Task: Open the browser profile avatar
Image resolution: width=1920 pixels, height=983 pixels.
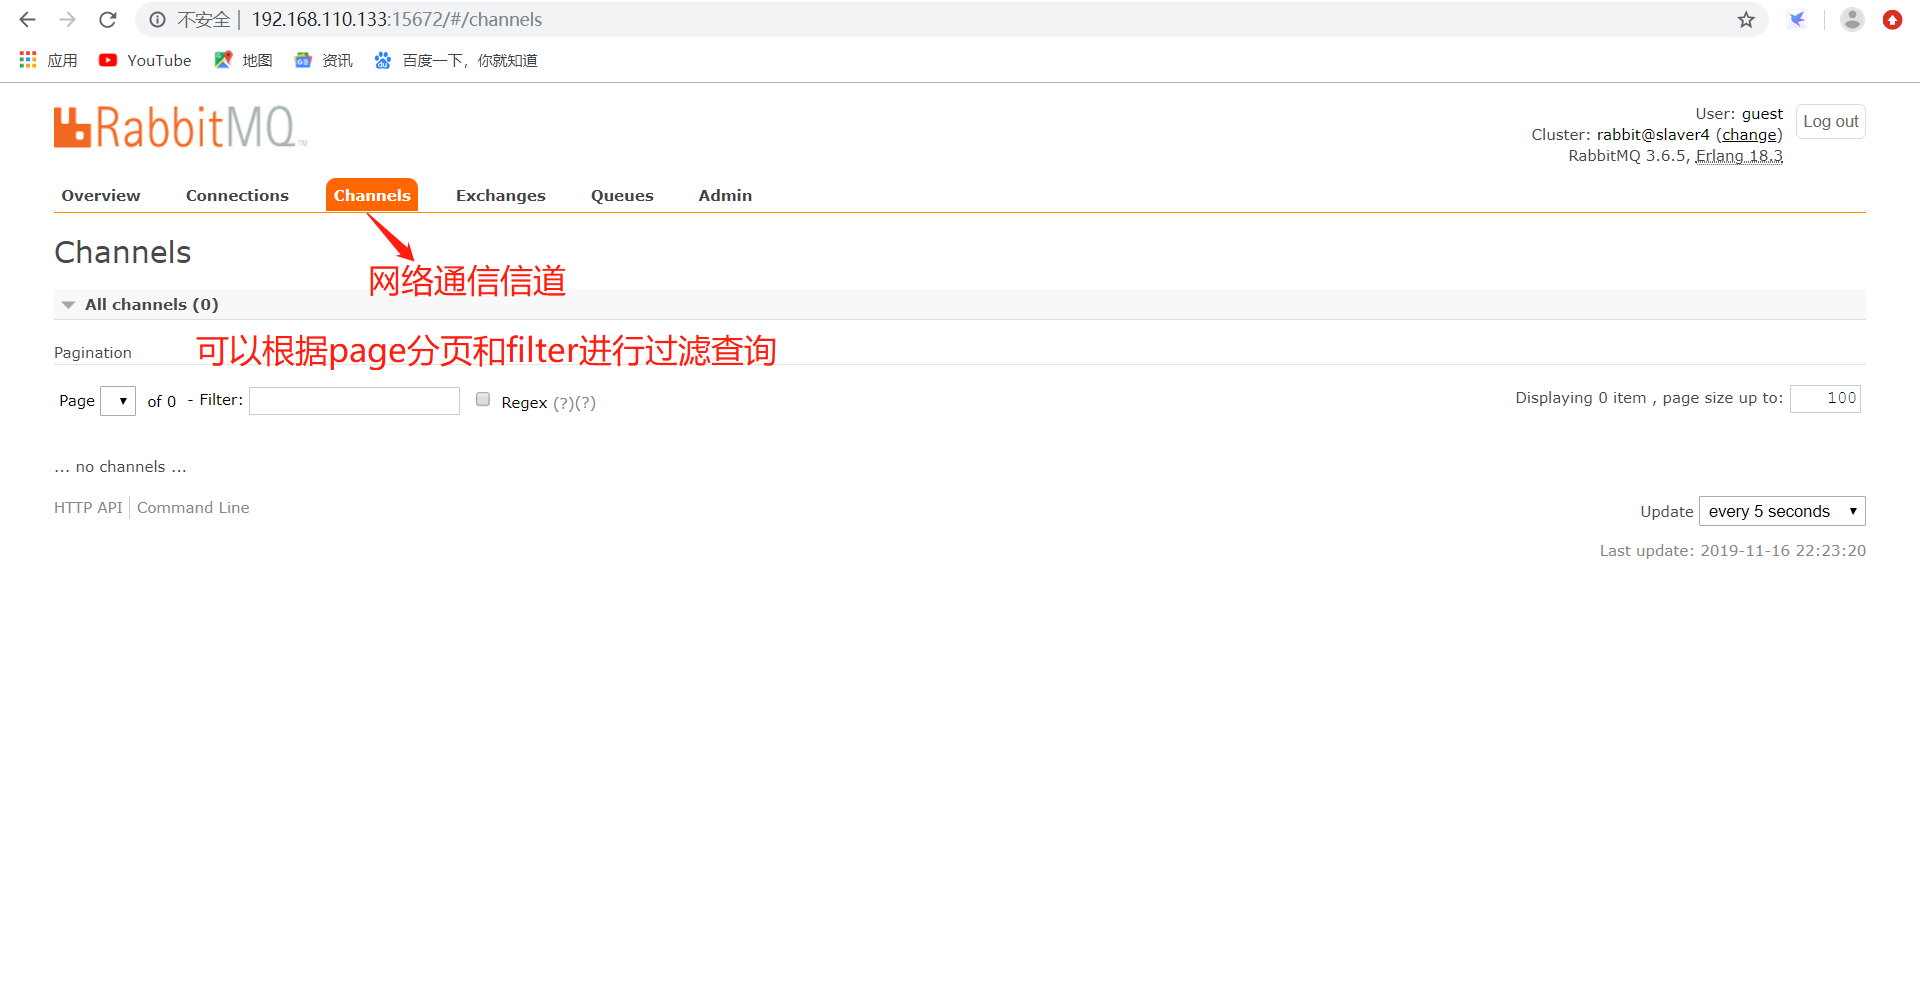Action: [1852, 19]
